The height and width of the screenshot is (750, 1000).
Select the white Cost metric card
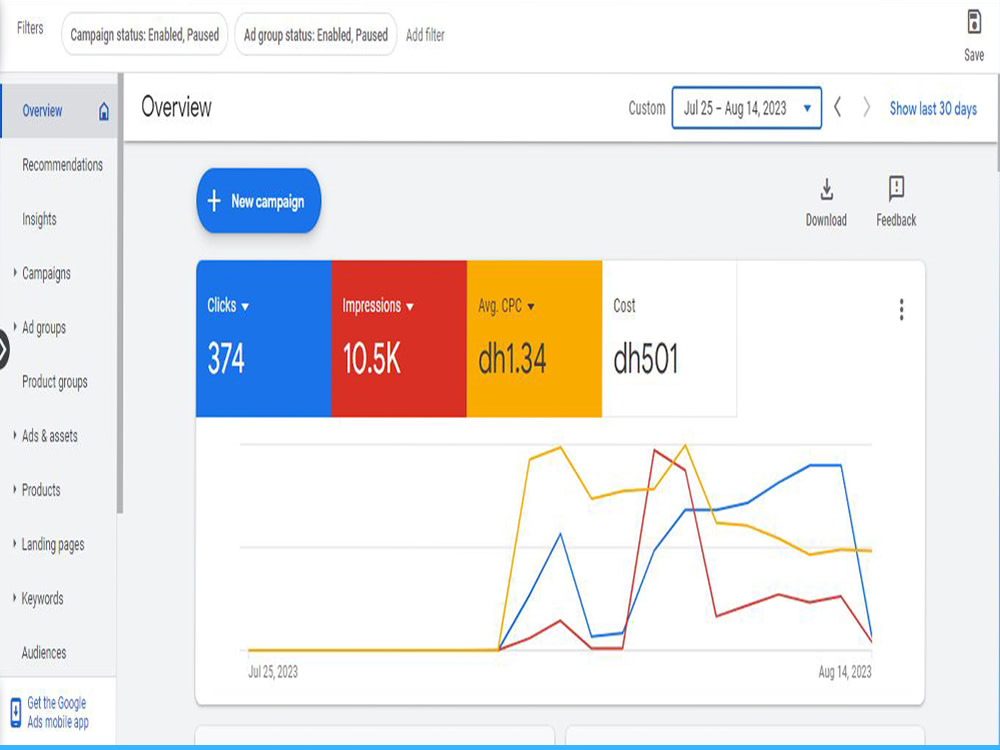click(x=669, y=339)
